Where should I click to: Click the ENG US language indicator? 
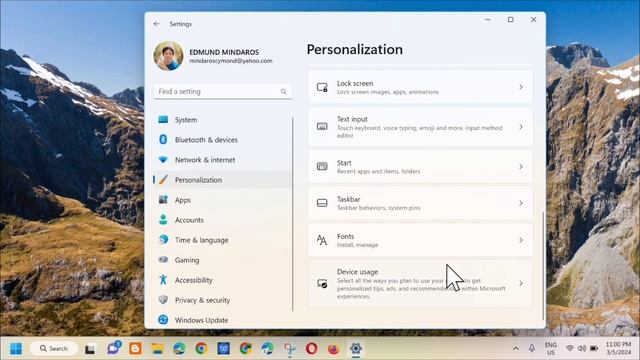[551, 349]
